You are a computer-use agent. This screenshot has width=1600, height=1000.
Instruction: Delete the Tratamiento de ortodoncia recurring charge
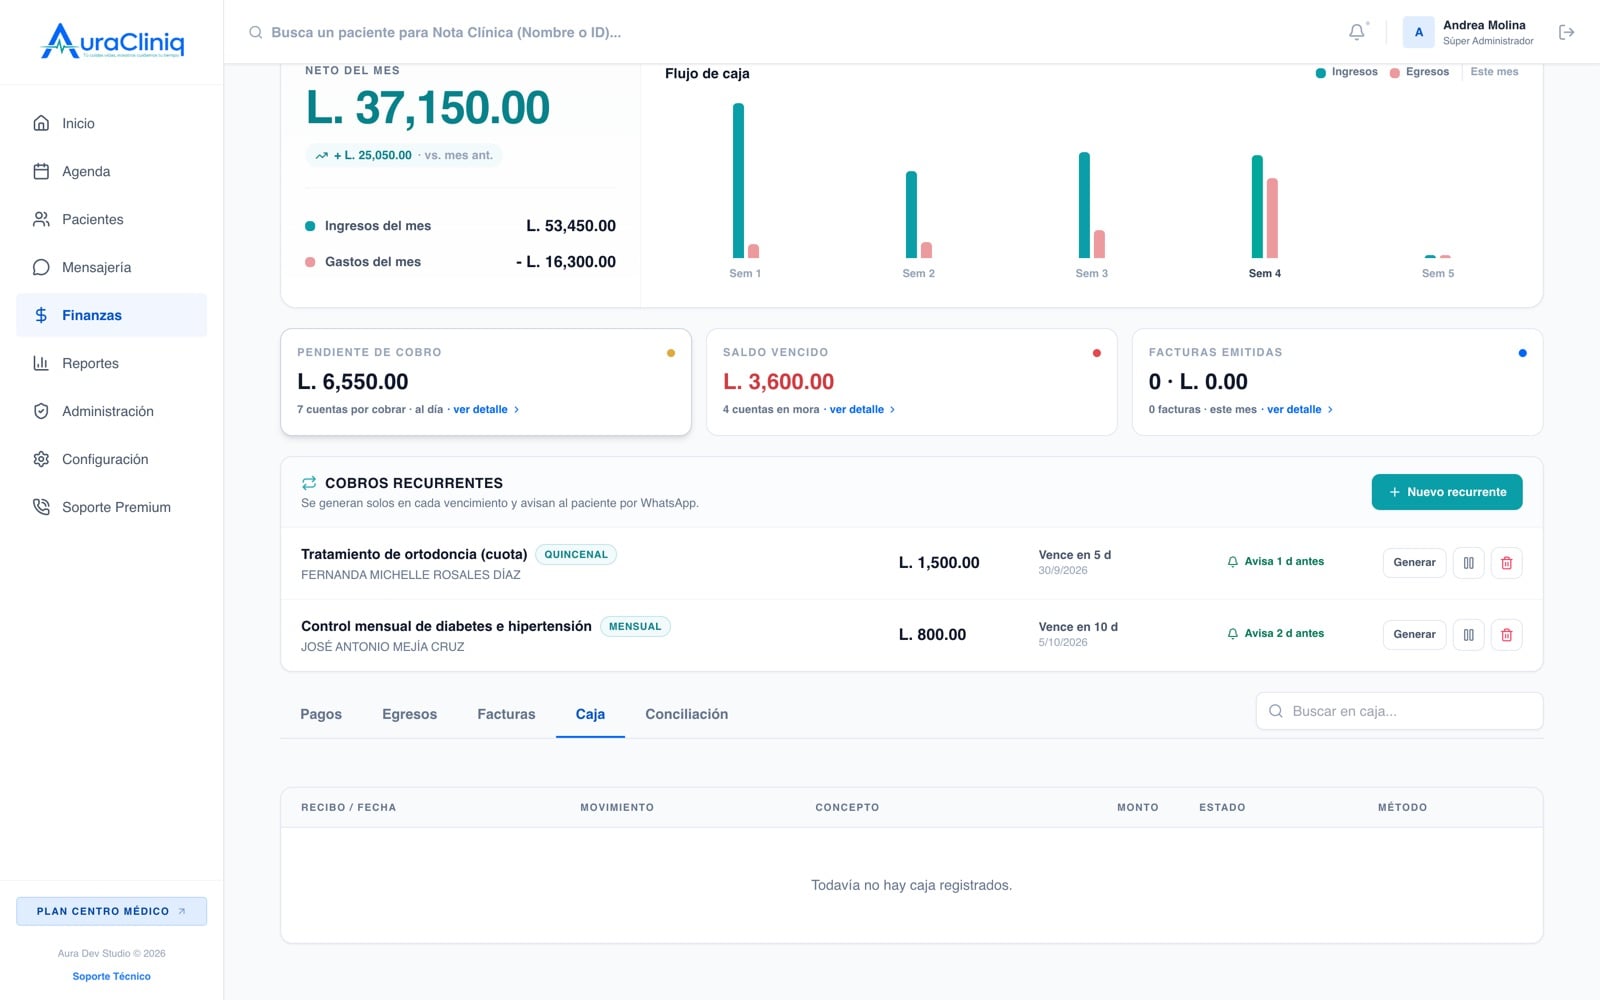1506,562
